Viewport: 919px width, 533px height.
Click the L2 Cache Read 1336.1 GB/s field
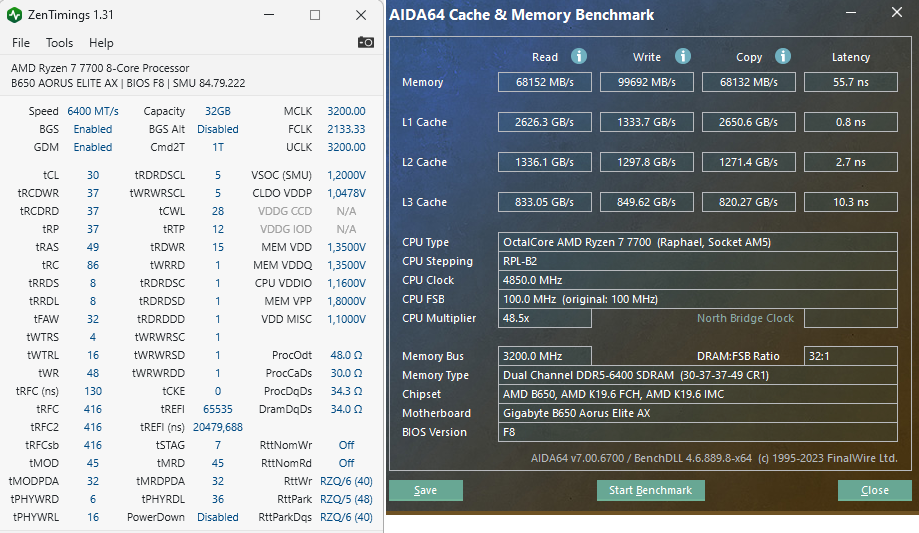pos(544,162)
